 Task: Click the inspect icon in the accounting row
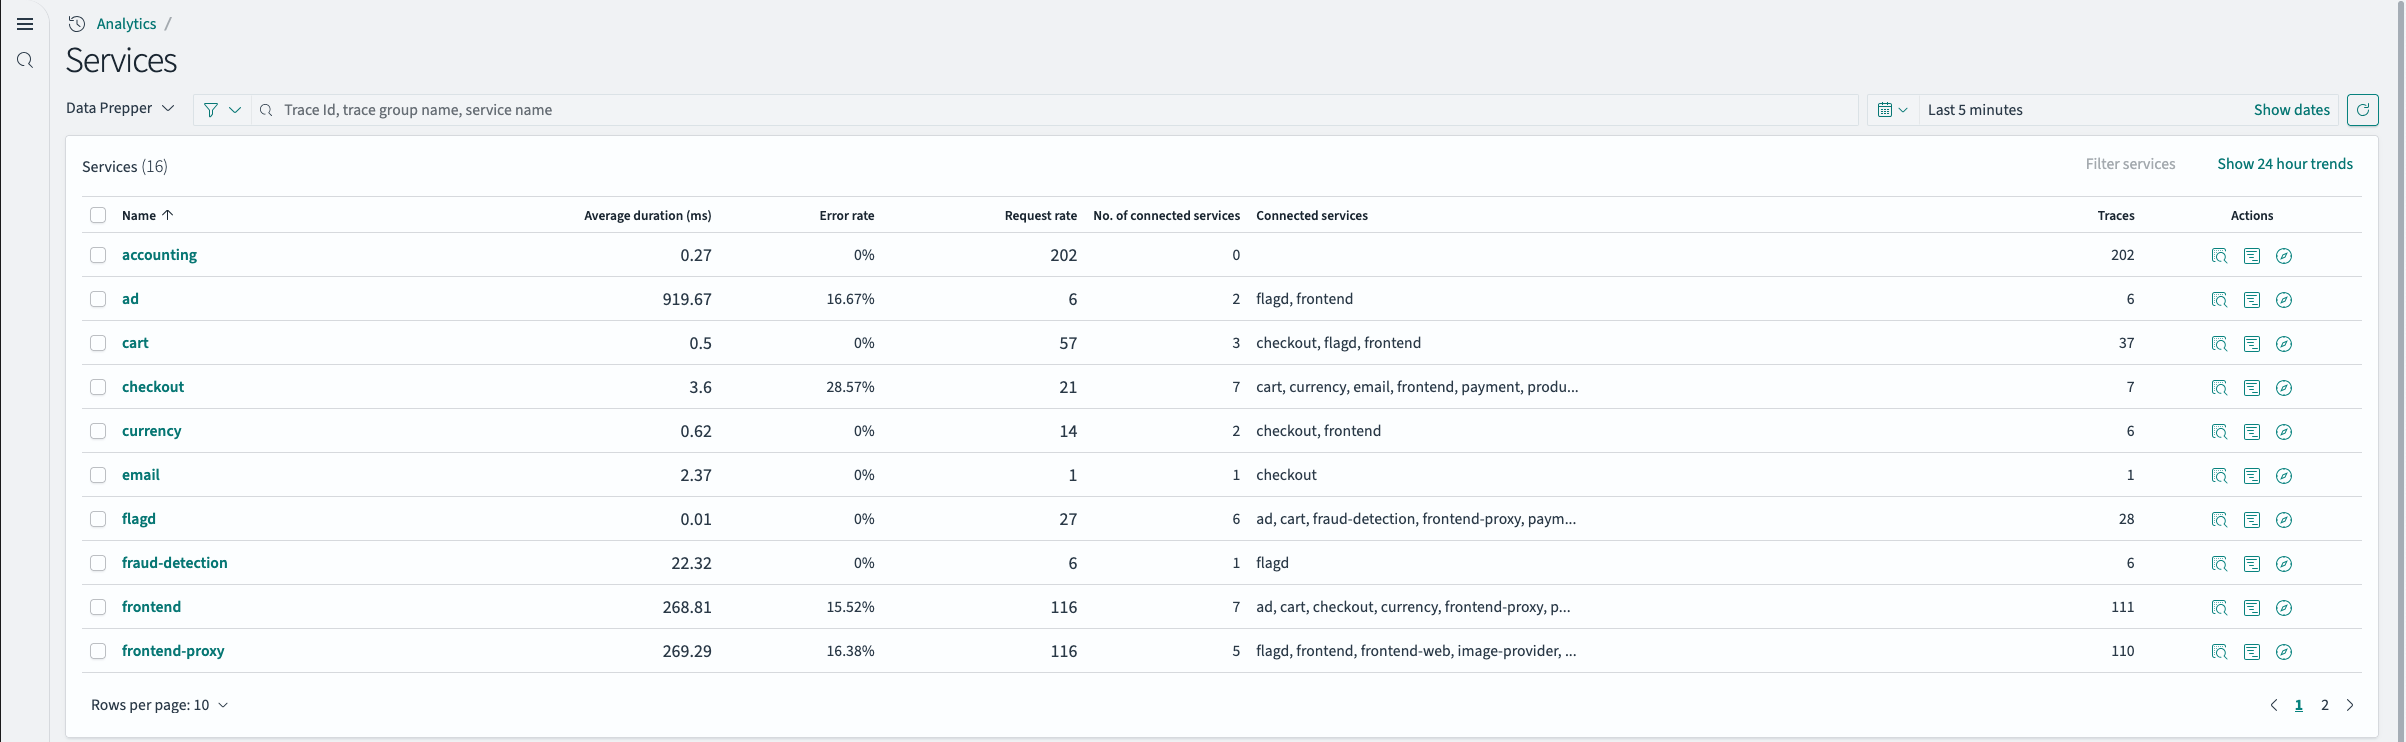click(2219, 256)
